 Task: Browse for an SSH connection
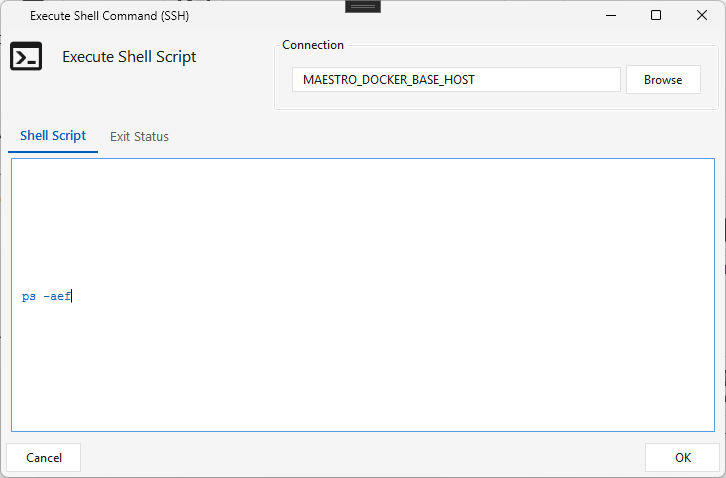[663, 80]
